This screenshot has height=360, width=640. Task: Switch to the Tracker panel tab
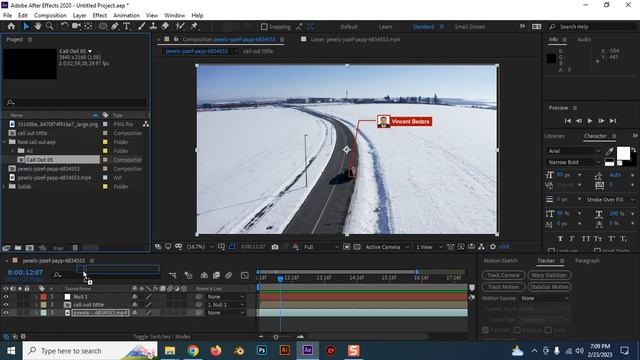pos(546,260)
